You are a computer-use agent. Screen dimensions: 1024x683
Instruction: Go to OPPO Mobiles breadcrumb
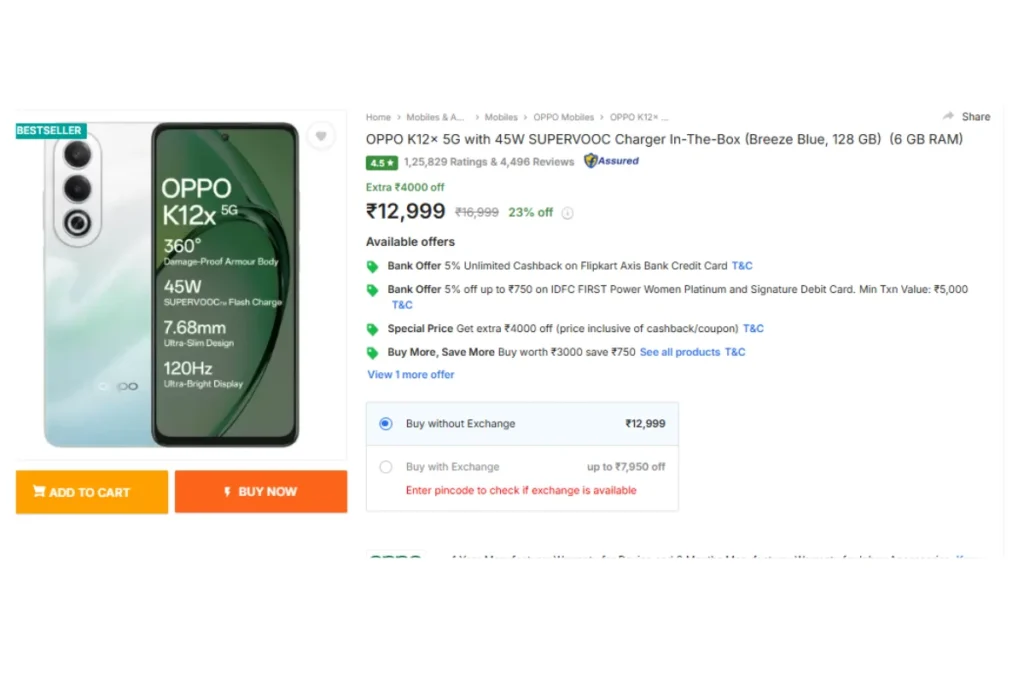[x=564, y=118]
